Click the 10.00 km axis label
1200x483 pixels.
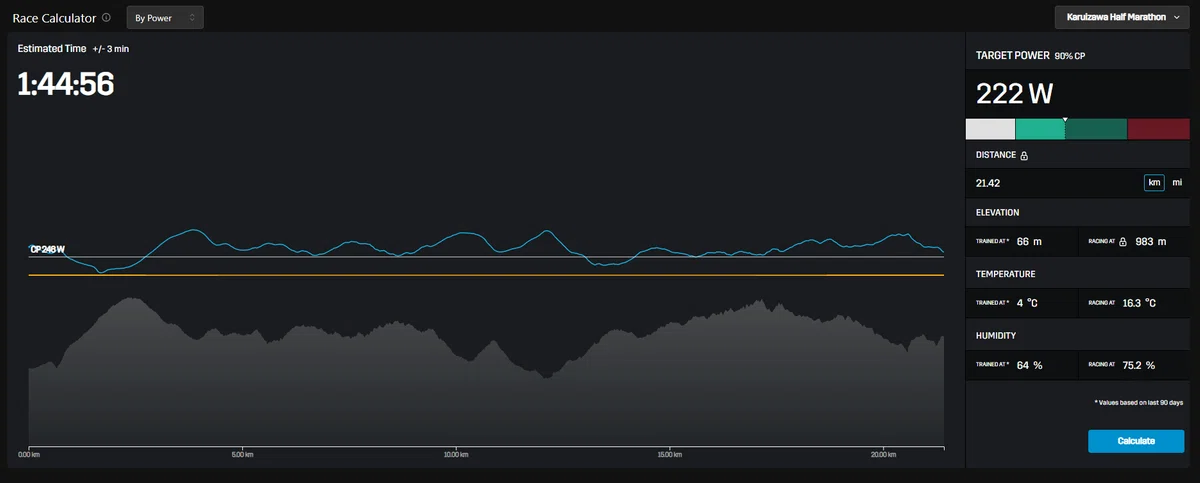tap(456, 455)
